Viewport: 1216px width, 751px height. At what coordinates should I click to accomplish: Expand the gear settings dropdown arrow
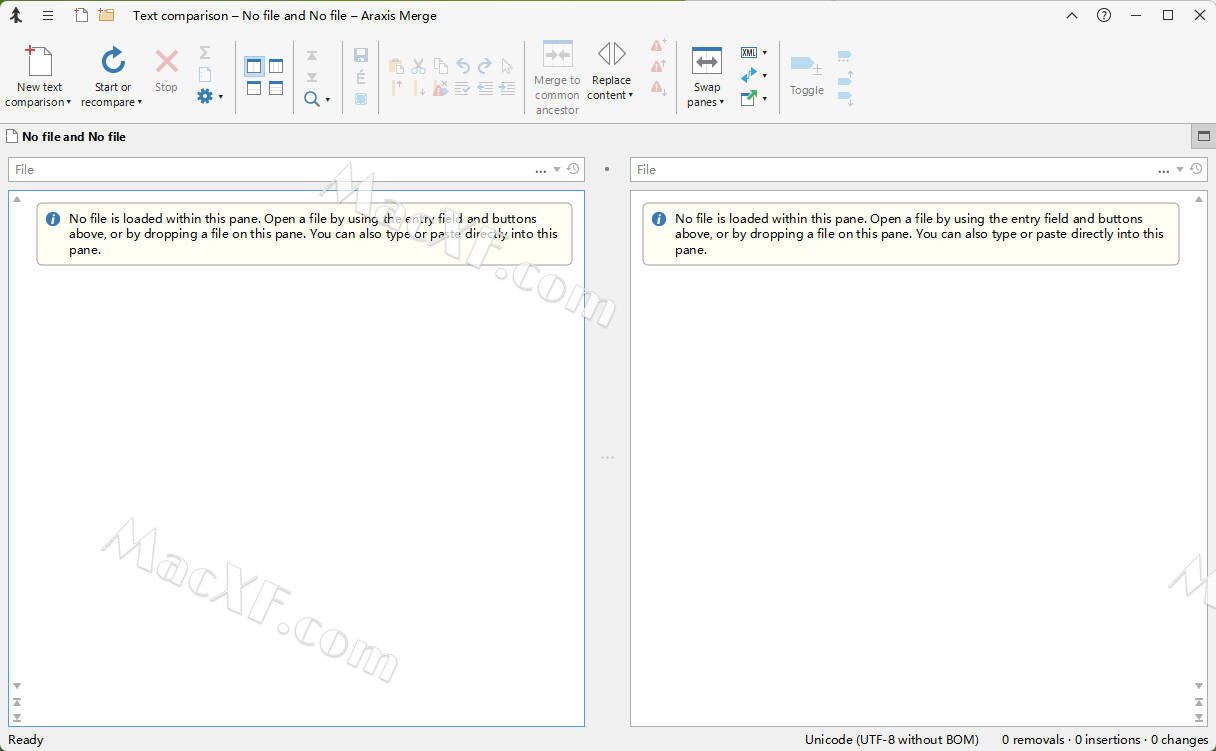(x=221, y=98)
